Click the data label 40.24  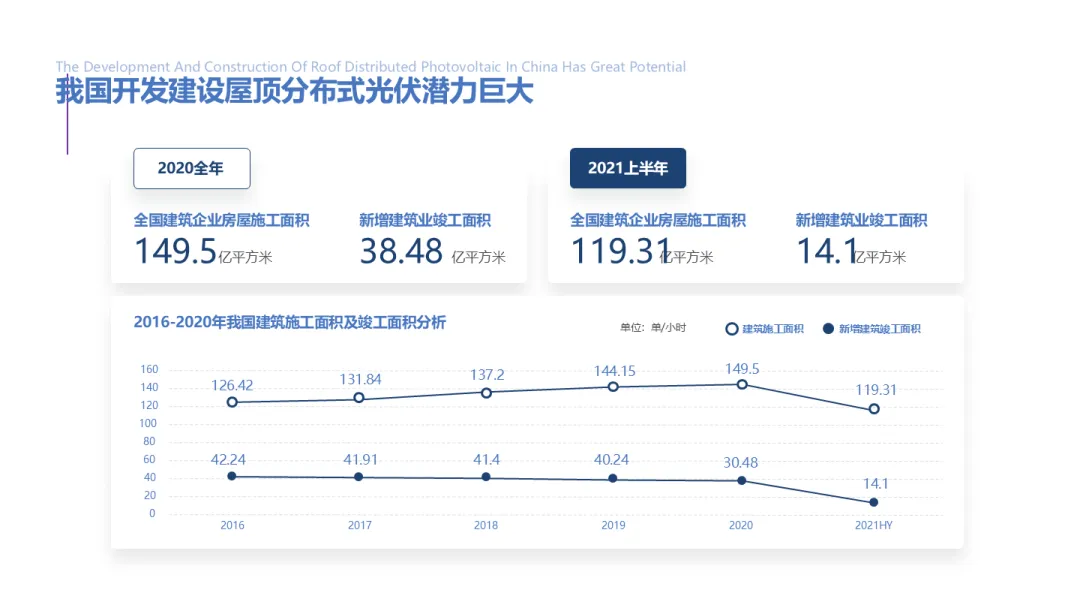point(612,460)
